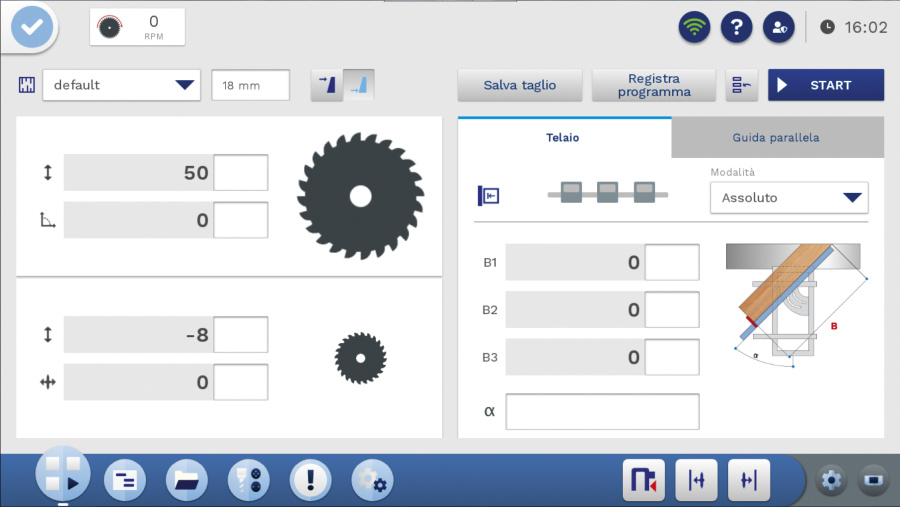This screenshot has height=507, width=900.
Task: Open the tools and blades icon in bottom bar
Action: [248, 480]
